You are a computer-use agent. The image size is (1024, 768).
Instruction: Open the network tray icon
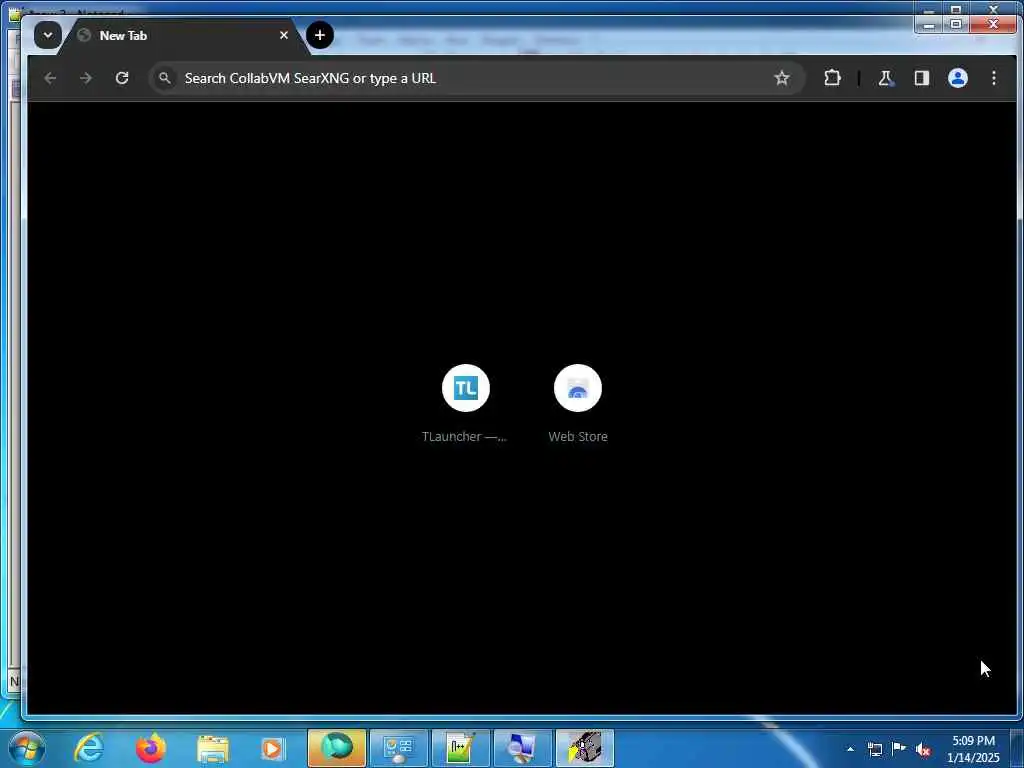pos(874,749)
